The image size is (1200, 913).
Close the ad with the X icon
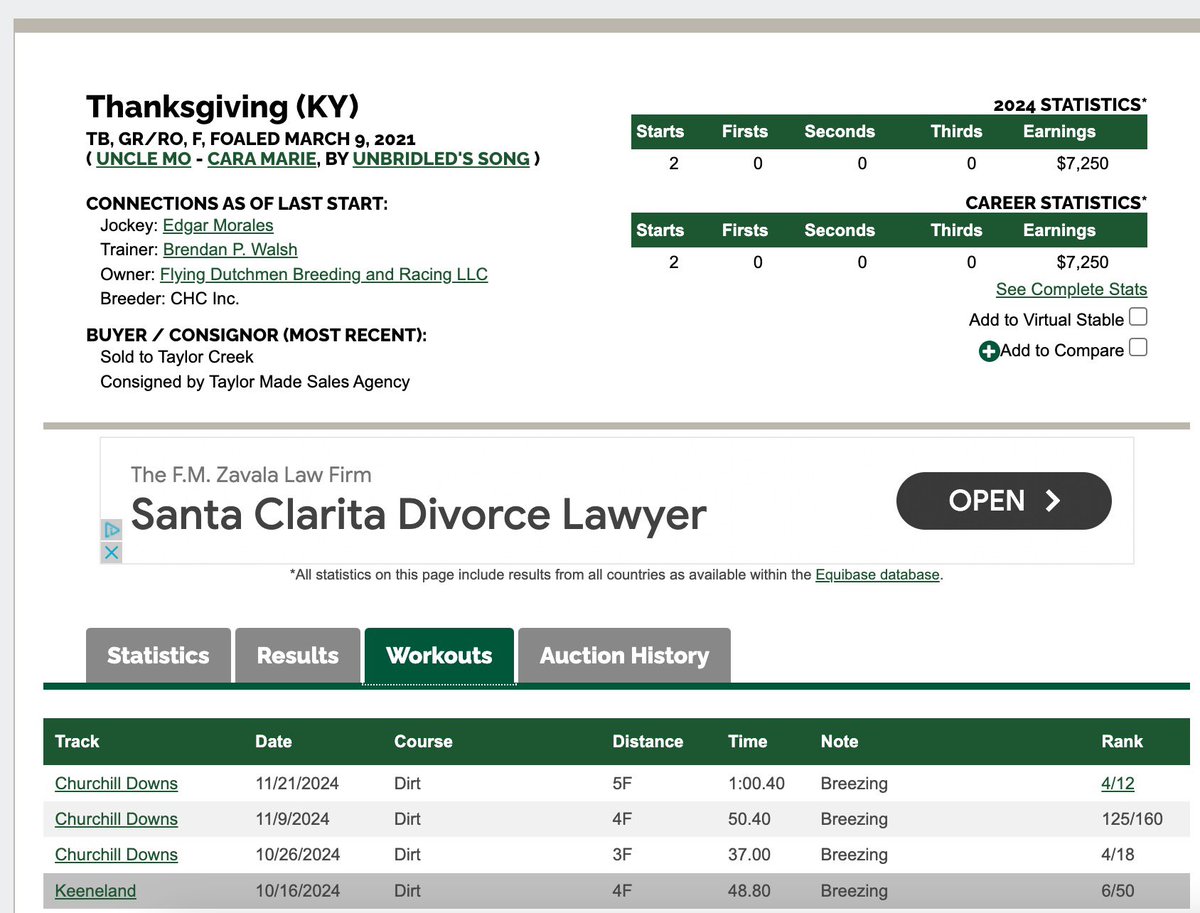tap(112, 552)
